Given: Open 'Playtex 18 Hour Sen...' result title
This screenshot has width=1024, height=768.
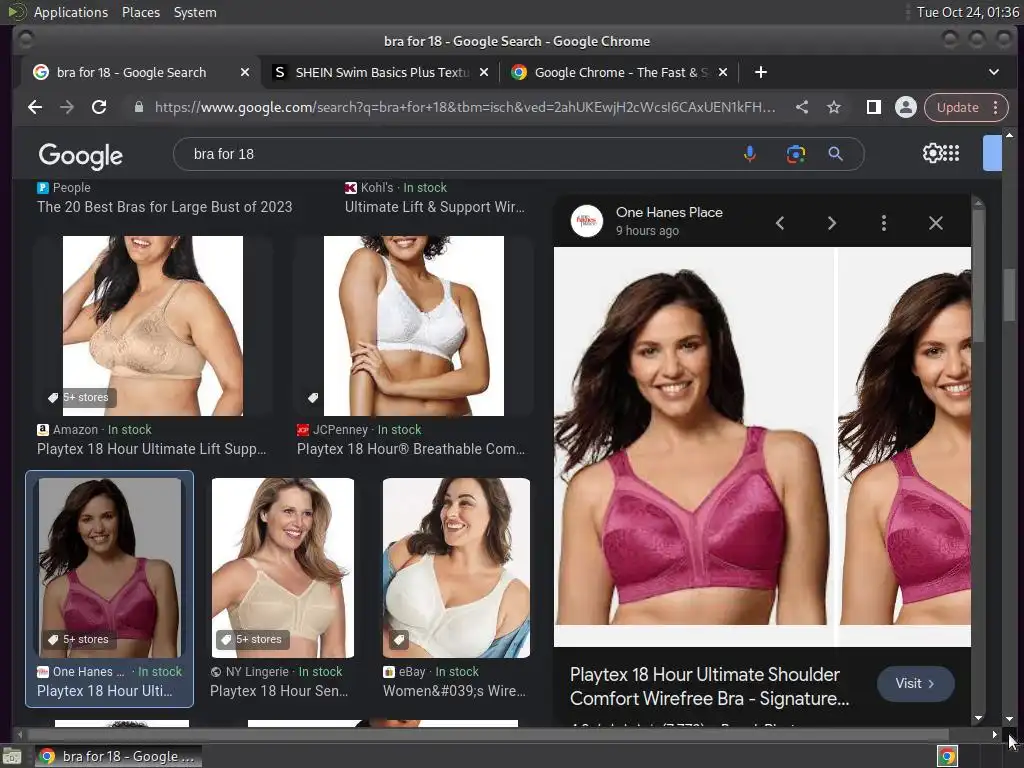Looking at the screenshot, I should pyautogui.click(x=279, y=690).
